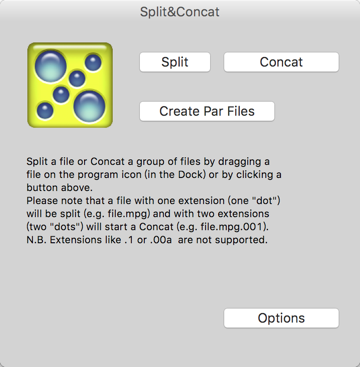The width and height of the screenshot is (360, 367).
Task: Open the Options panel
Action: point(281,318)
